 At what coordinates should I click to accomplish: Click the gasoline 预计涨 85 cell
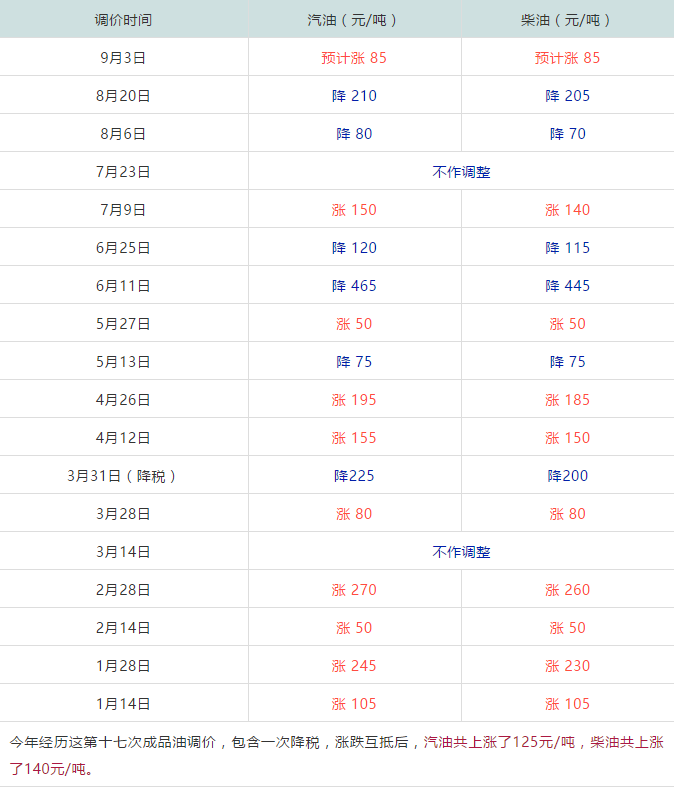pyautogui.click(x=354, y=58)
